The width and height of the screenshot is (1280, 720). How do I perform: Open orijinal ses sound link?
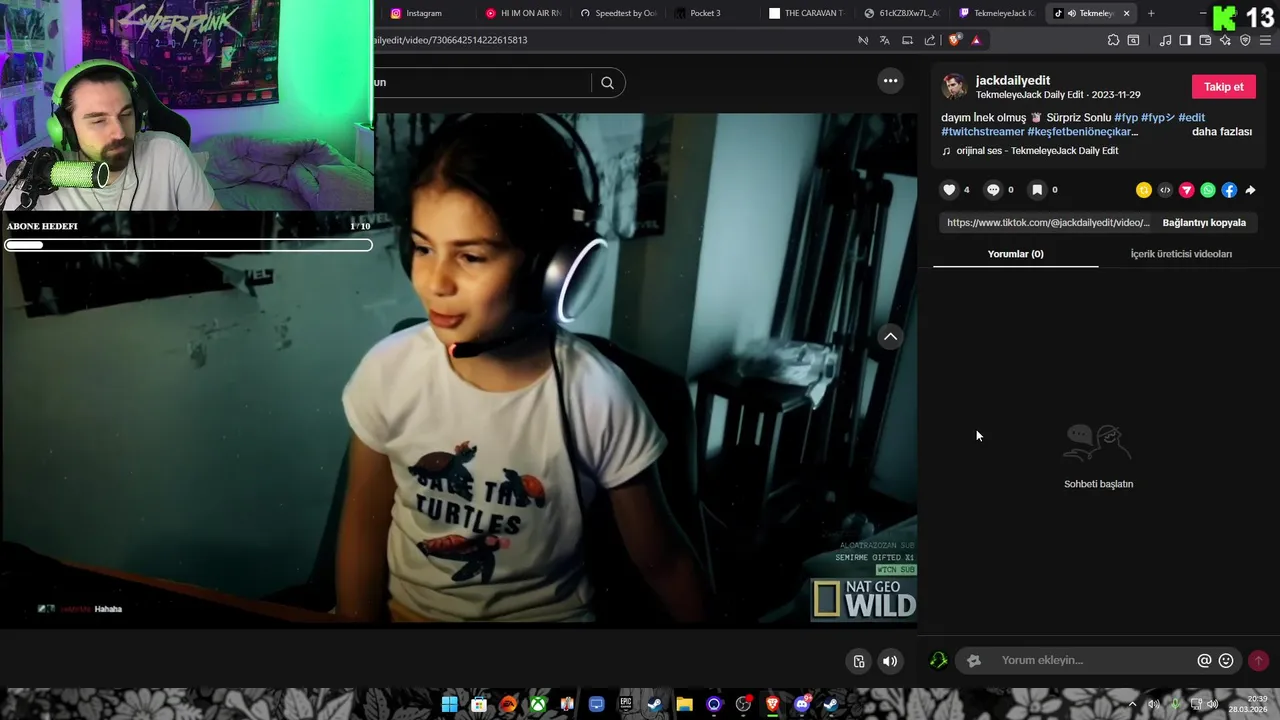[x=1037, y=151]
